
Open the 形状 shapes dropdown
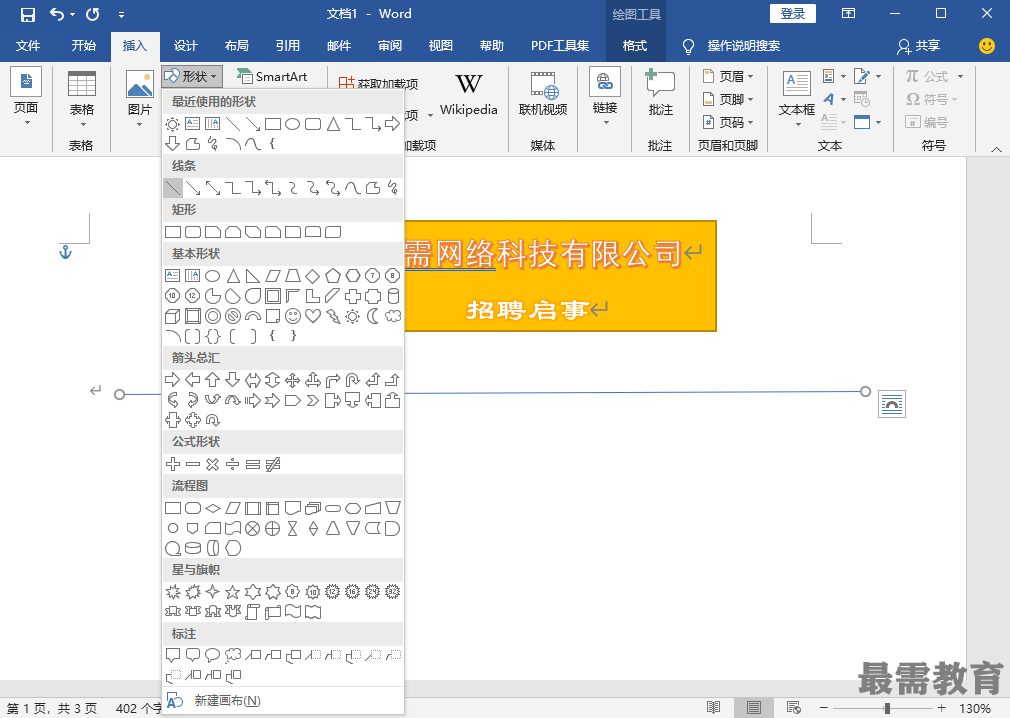192,77
